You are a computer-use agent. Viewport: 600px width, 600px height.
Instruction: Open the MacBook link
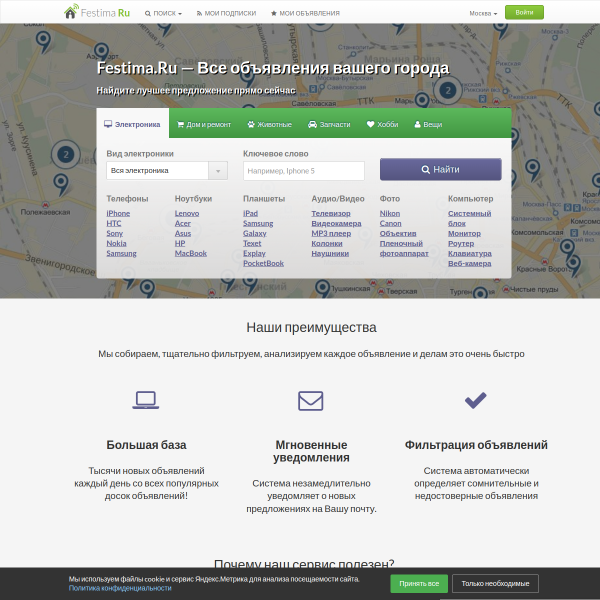191,253
